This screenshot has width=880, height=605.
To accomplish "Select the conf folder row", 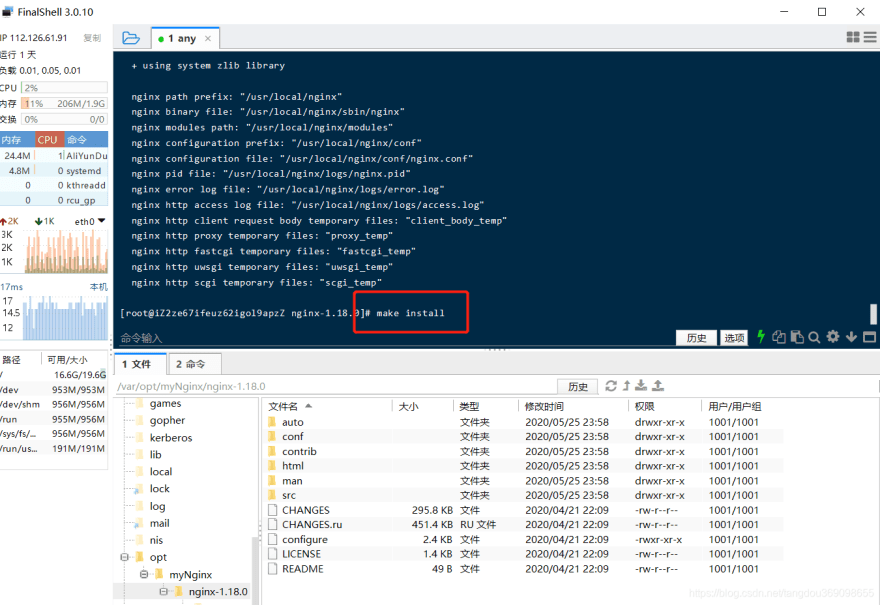I will point(524,436).
